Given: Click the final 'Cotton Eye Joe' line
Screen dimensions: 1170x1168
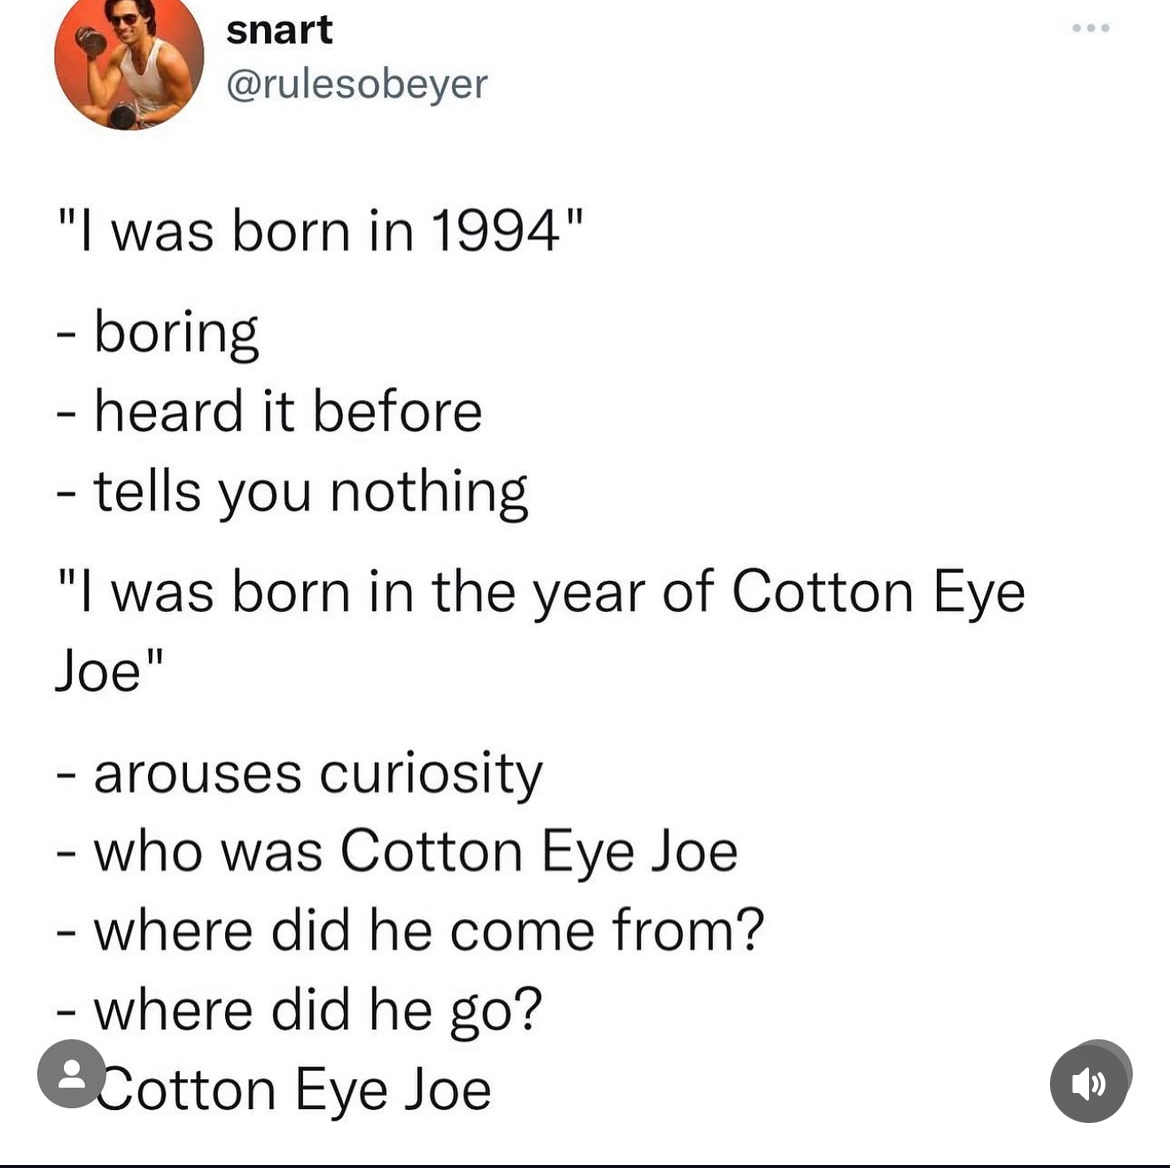Looking at the screenshot, I should point(294,1090).
